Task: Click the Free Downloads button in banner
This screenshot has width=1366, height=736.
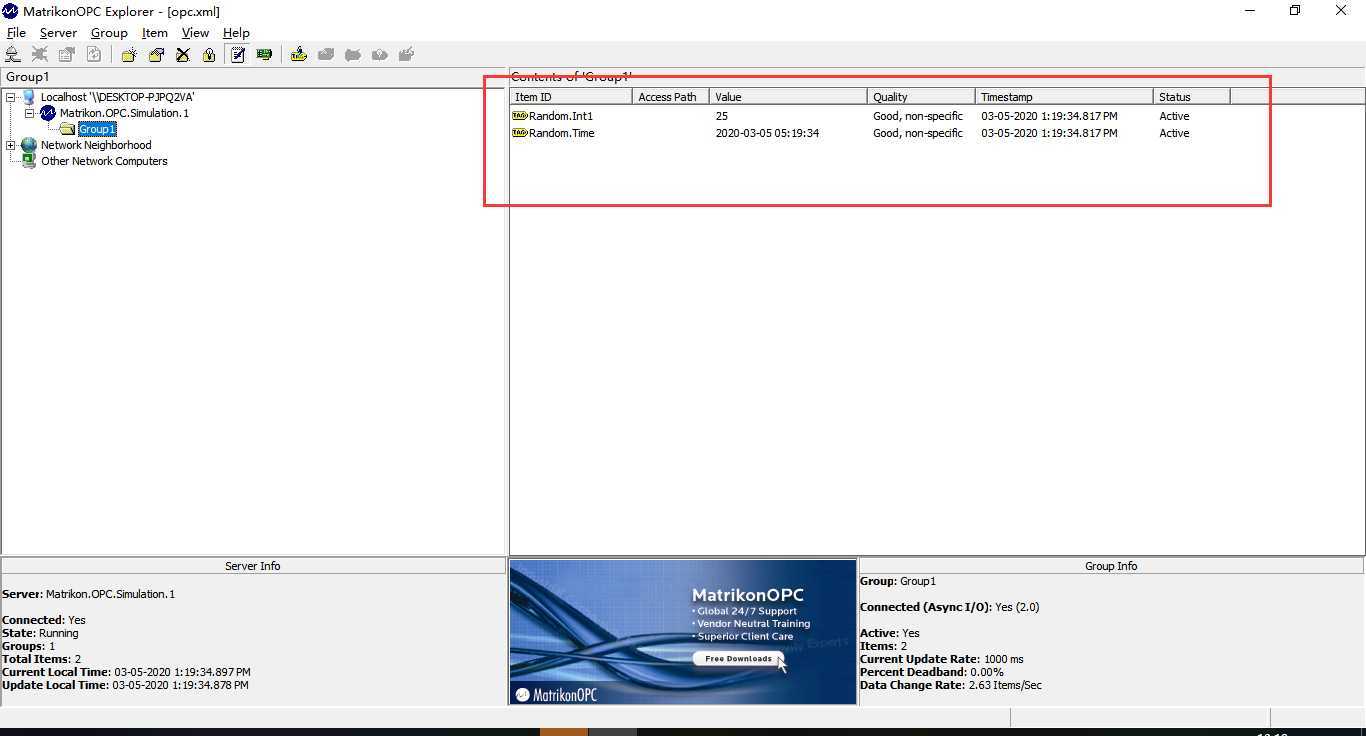Action: pyautogui.click(x=738, y=659)
